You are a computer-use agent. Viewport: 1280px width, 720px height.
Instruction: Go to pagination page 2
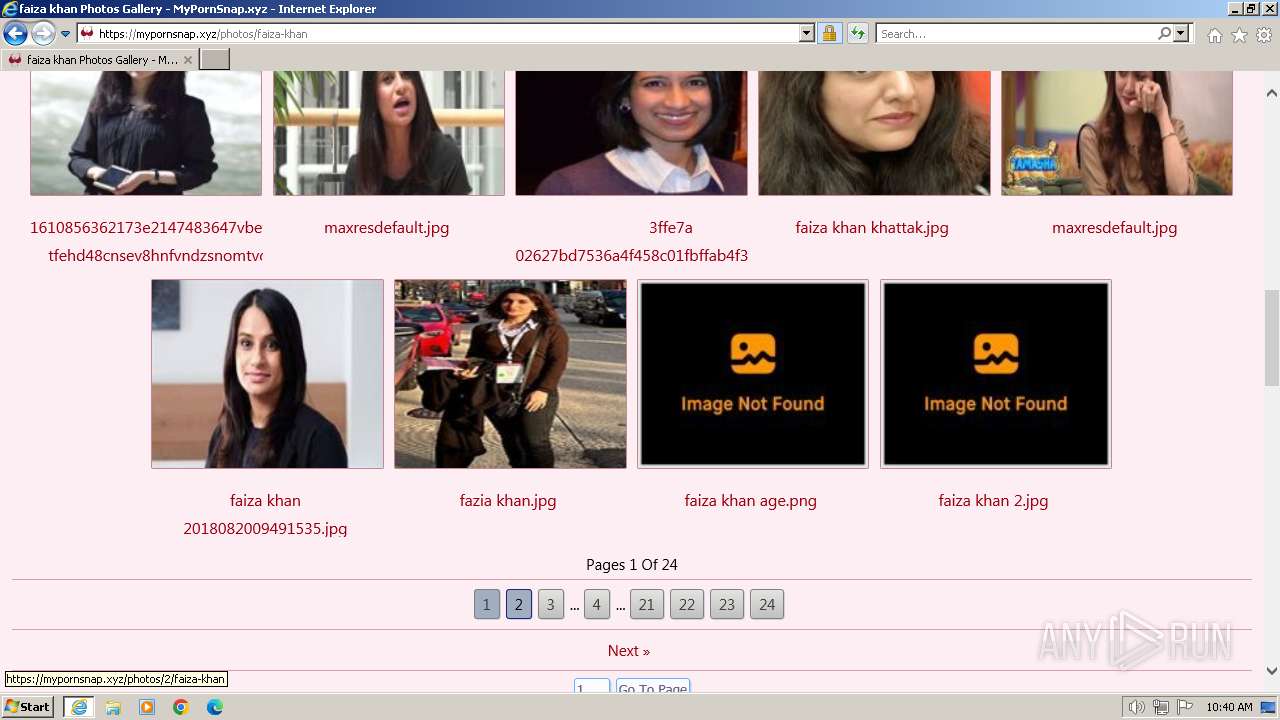pos(518,604)
